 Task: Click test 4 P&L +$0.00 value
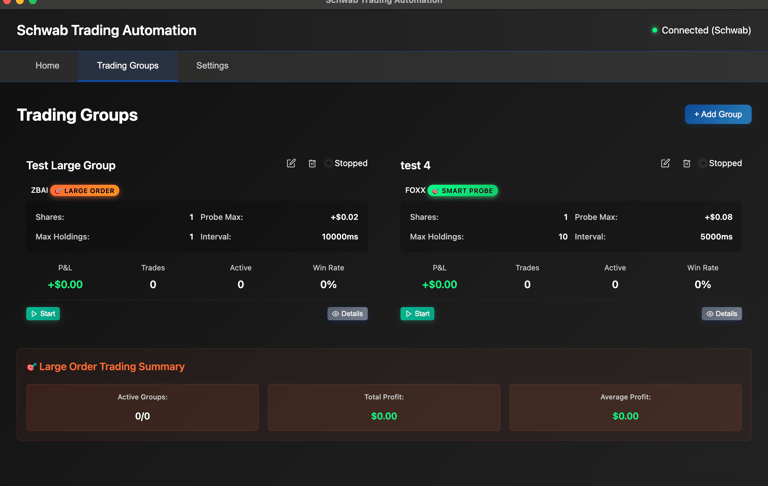[439, 285]
